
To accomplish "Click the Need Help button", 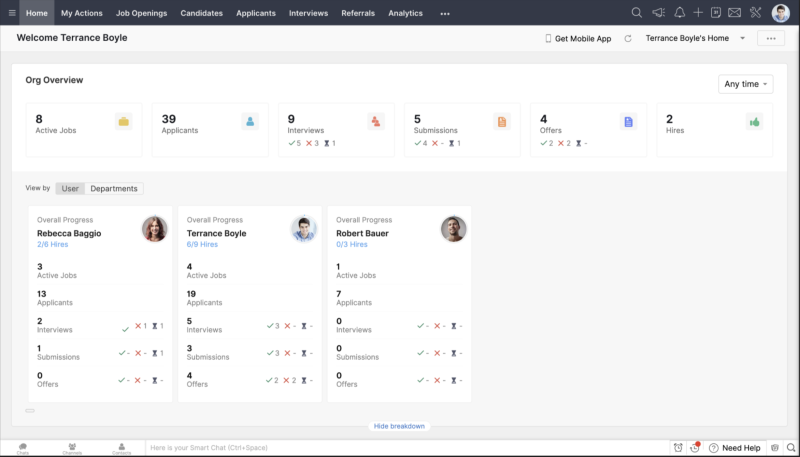I will click(736, 448).
